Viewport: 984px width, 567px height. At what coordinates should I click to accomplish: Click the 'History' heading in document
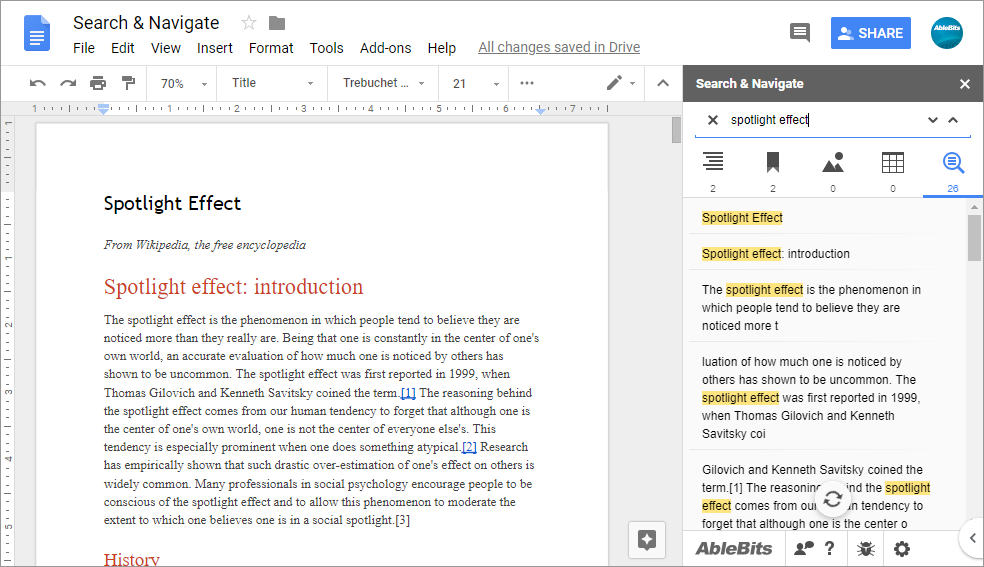coord(132,559)
